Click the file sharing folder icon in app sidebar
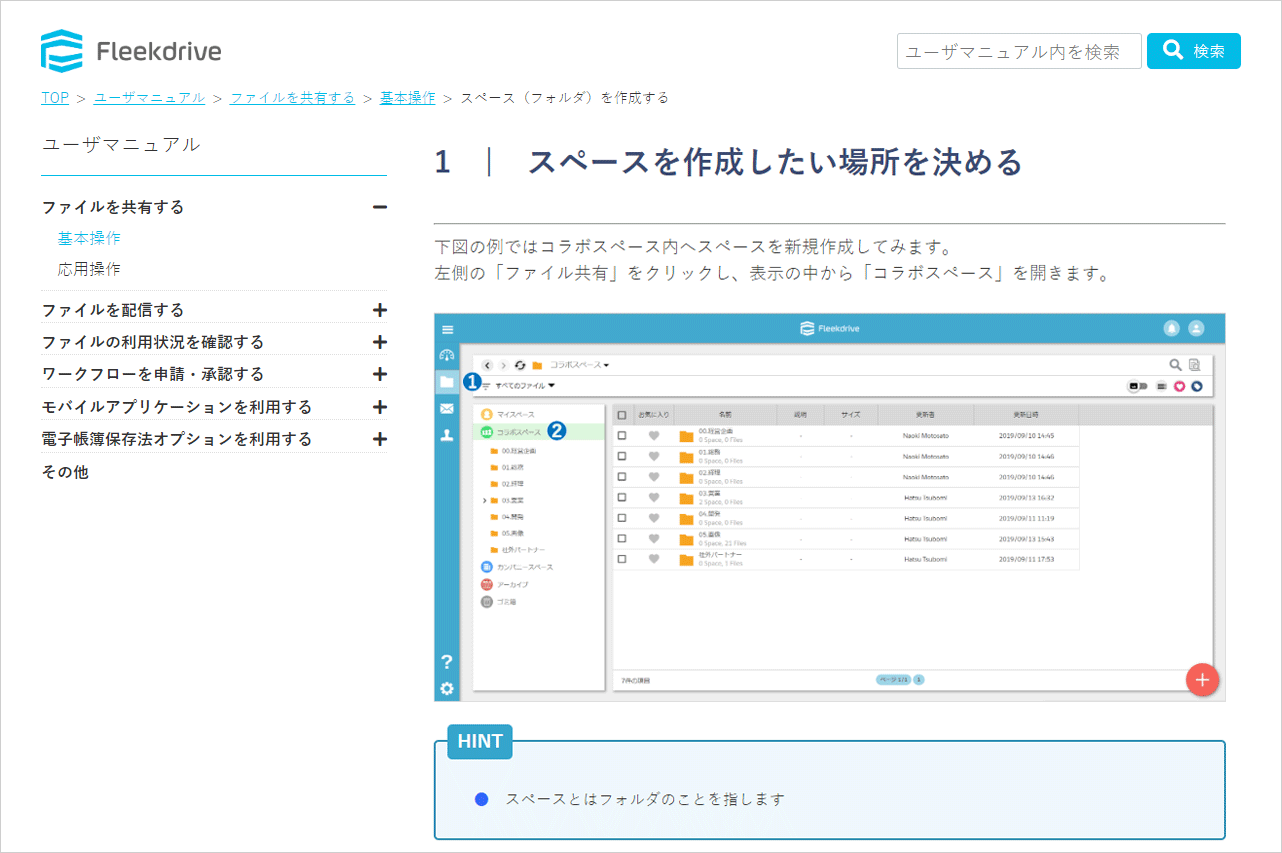This screenshot has height=853, width=1282. [447, 381]
